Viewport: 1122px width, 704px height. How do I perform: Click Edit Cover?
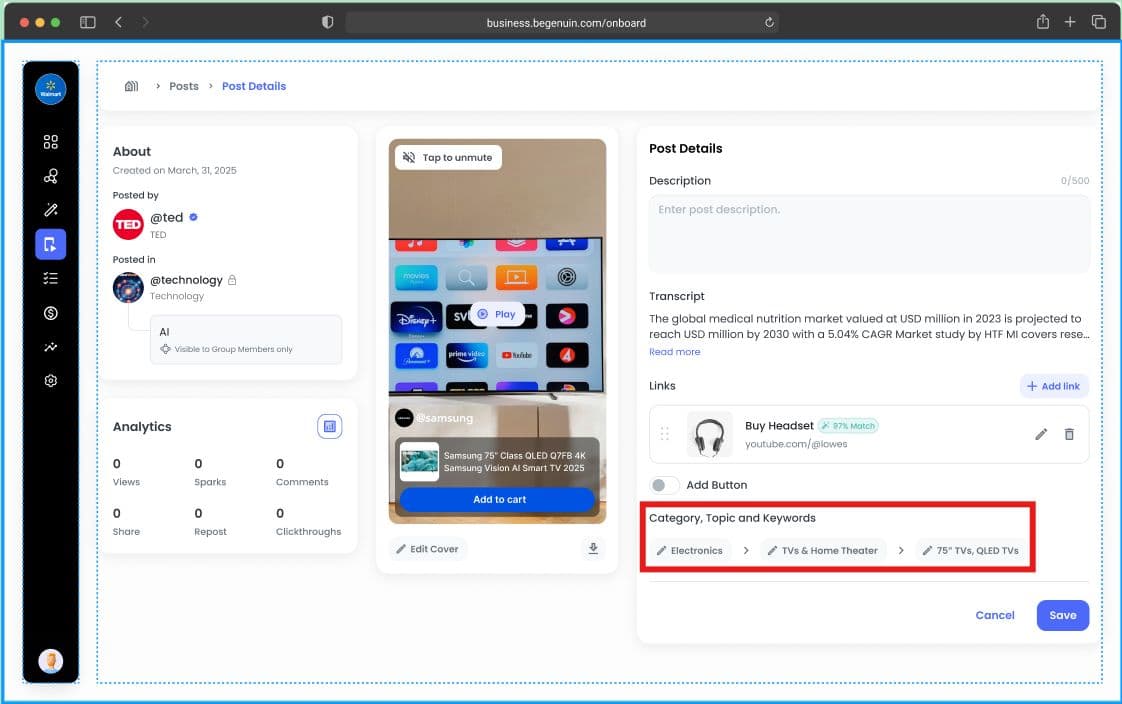(428, 549)
